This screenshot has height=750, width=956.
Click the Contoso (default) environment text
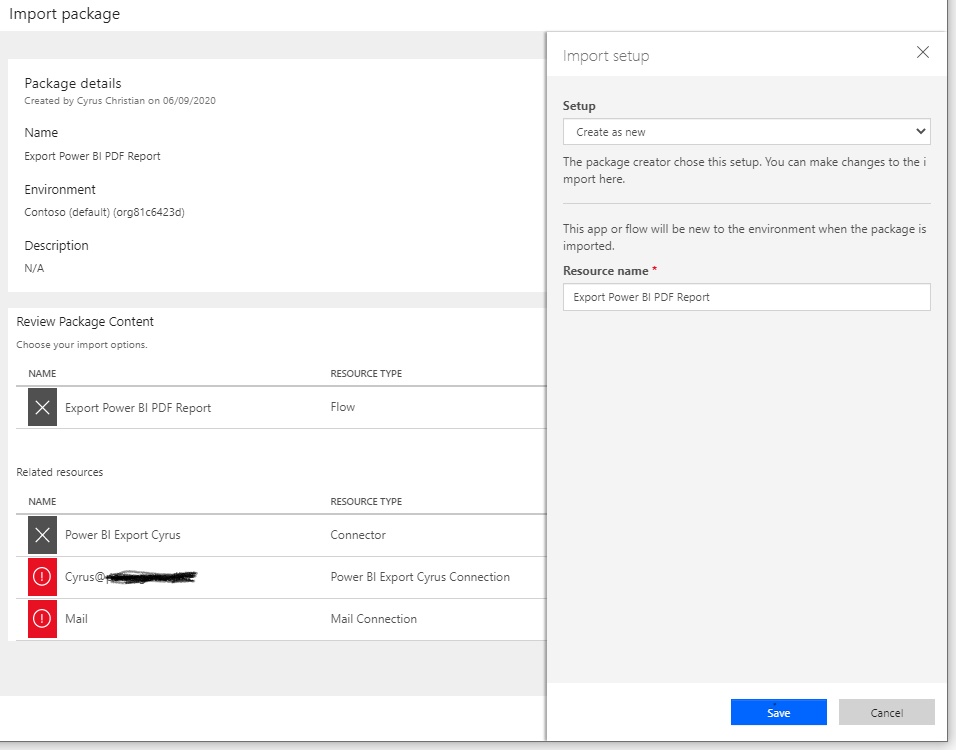tap(104, 212)
